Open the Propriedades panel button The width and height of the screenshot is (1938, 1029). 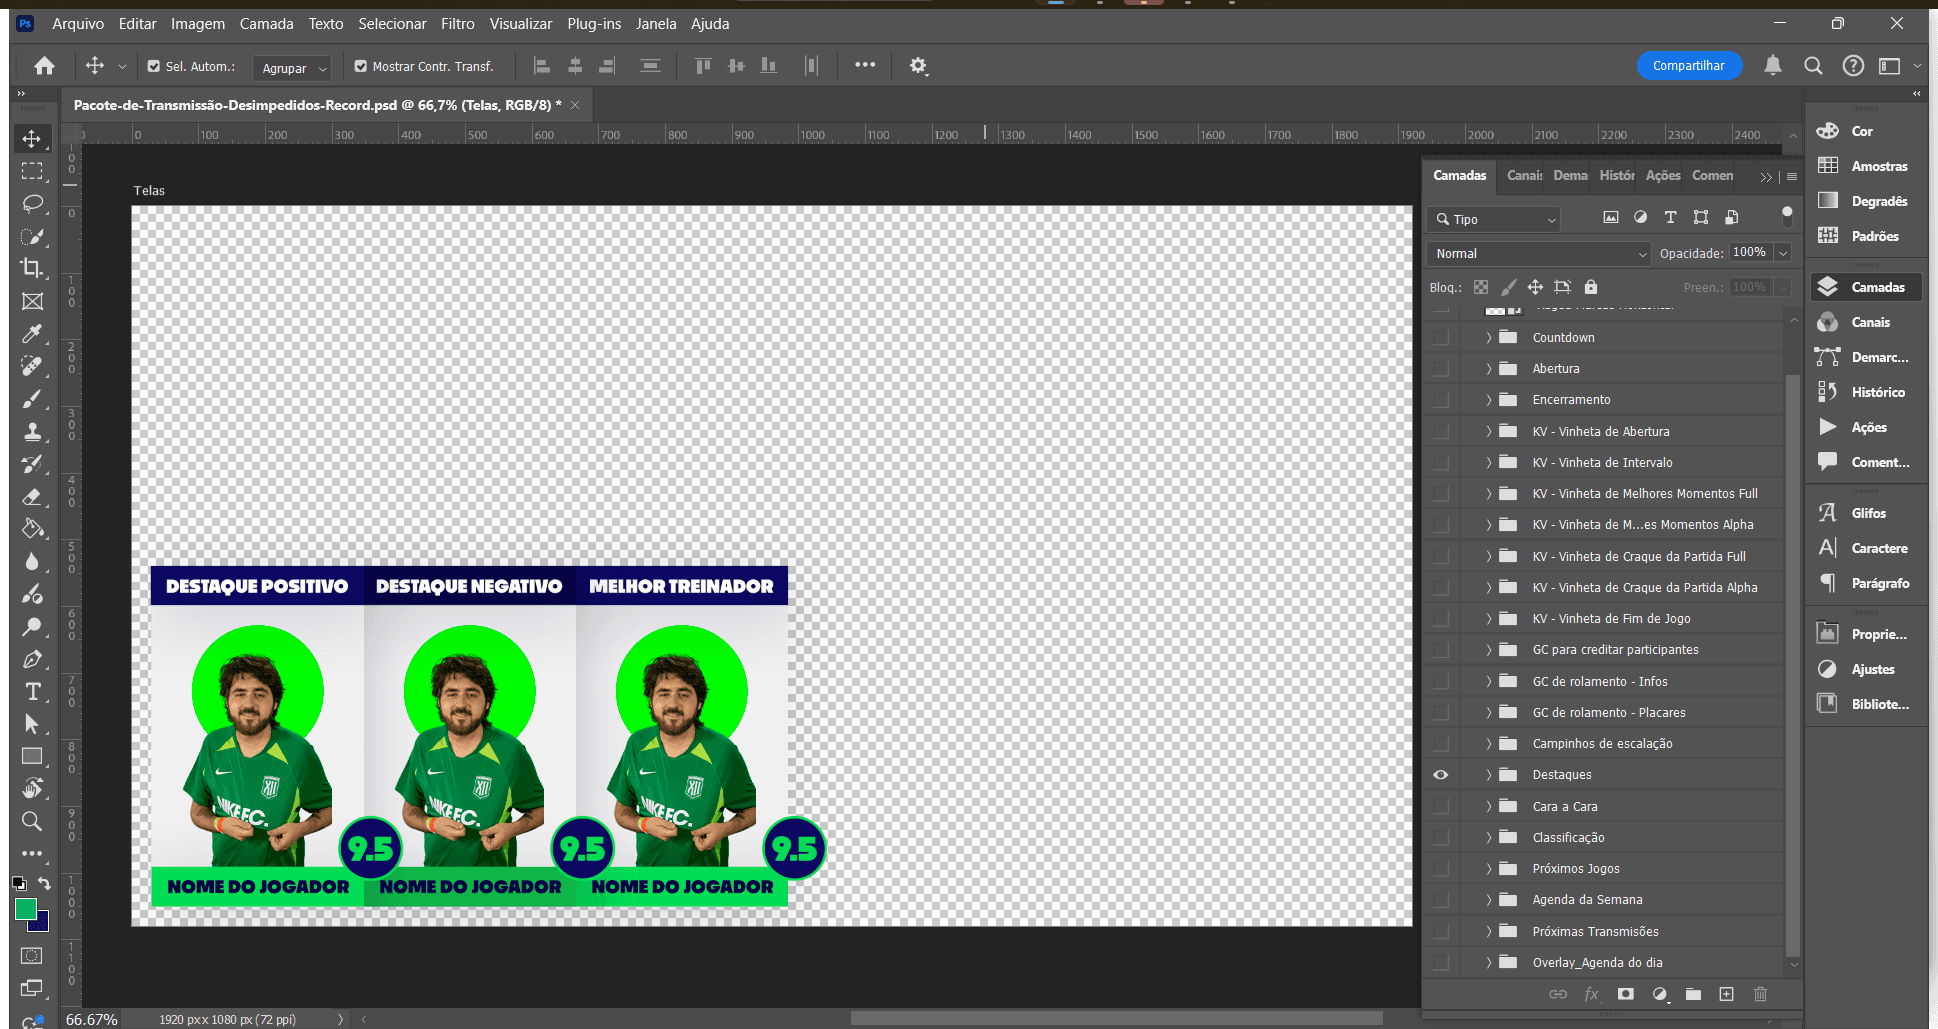pyautogui.click(x=1866, y=634)
